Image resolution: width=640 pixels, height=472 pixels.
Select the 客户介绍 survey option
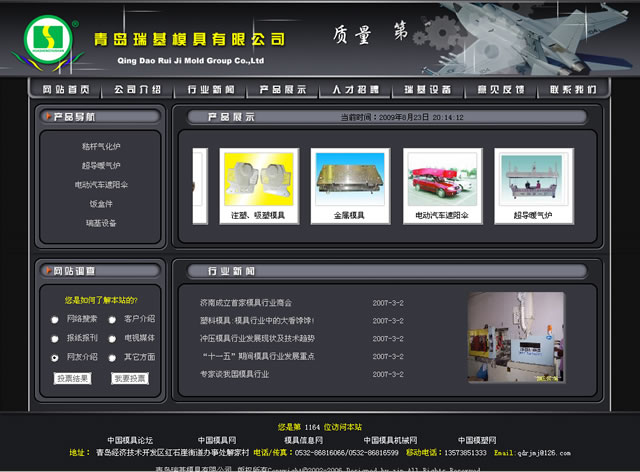[x=110, y=319]
